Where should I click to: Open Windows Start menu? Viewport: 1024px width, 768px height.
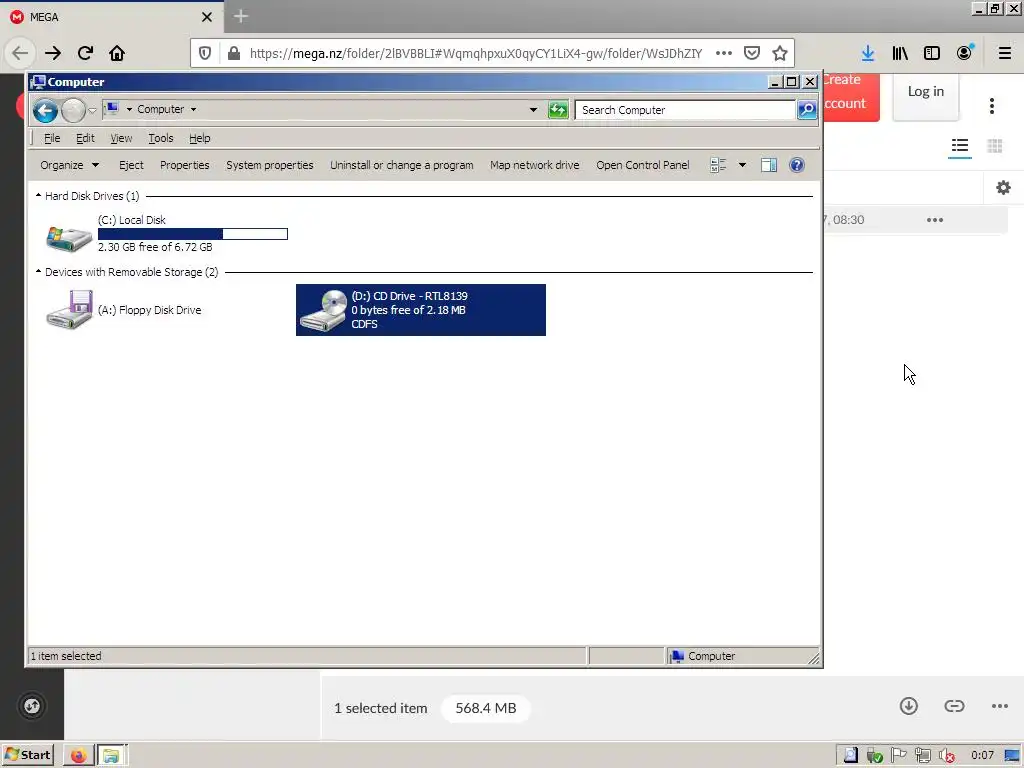click(x=27, y=755)
